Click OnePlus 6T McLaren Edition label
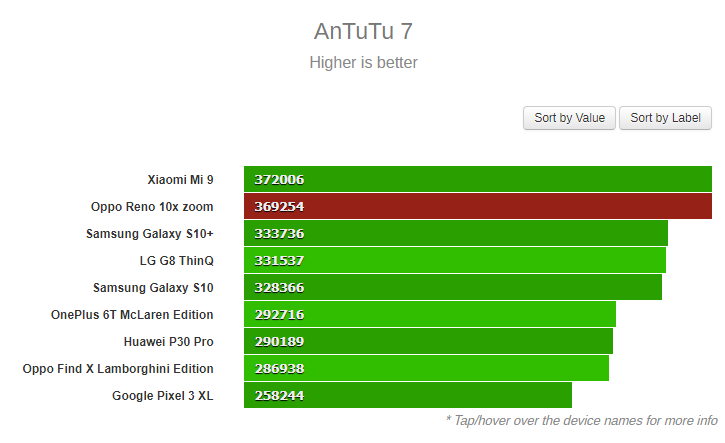 click(x=132, y=315)
